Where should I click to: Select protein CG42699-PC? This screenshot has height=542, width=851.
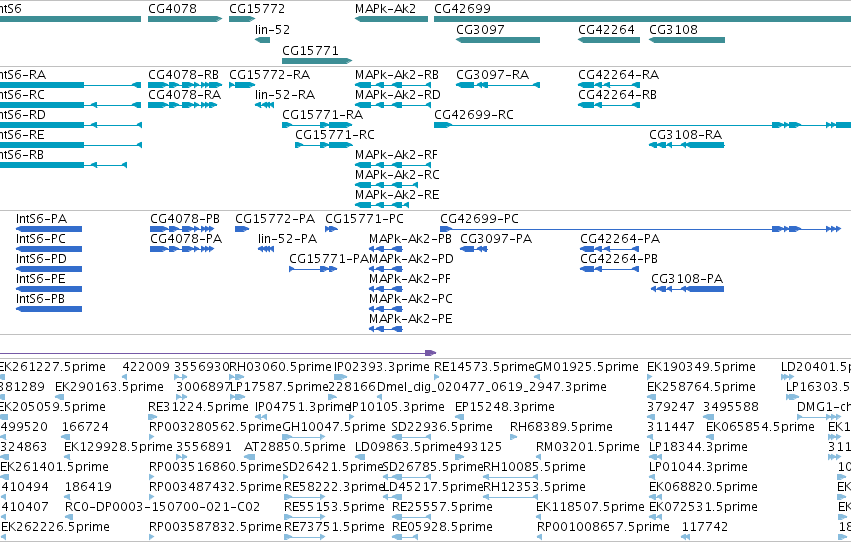(x=479, y=219)
